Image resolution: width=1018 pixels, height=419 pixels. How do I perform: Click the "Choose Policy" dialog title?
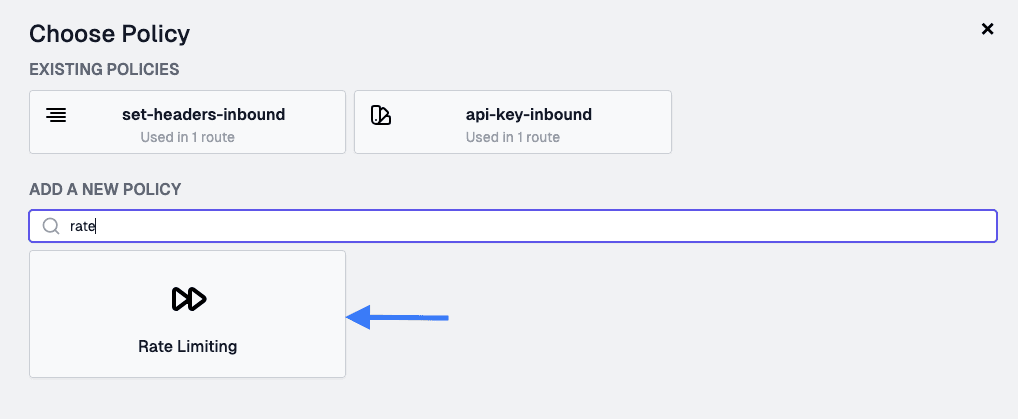[x=110, y=34]
